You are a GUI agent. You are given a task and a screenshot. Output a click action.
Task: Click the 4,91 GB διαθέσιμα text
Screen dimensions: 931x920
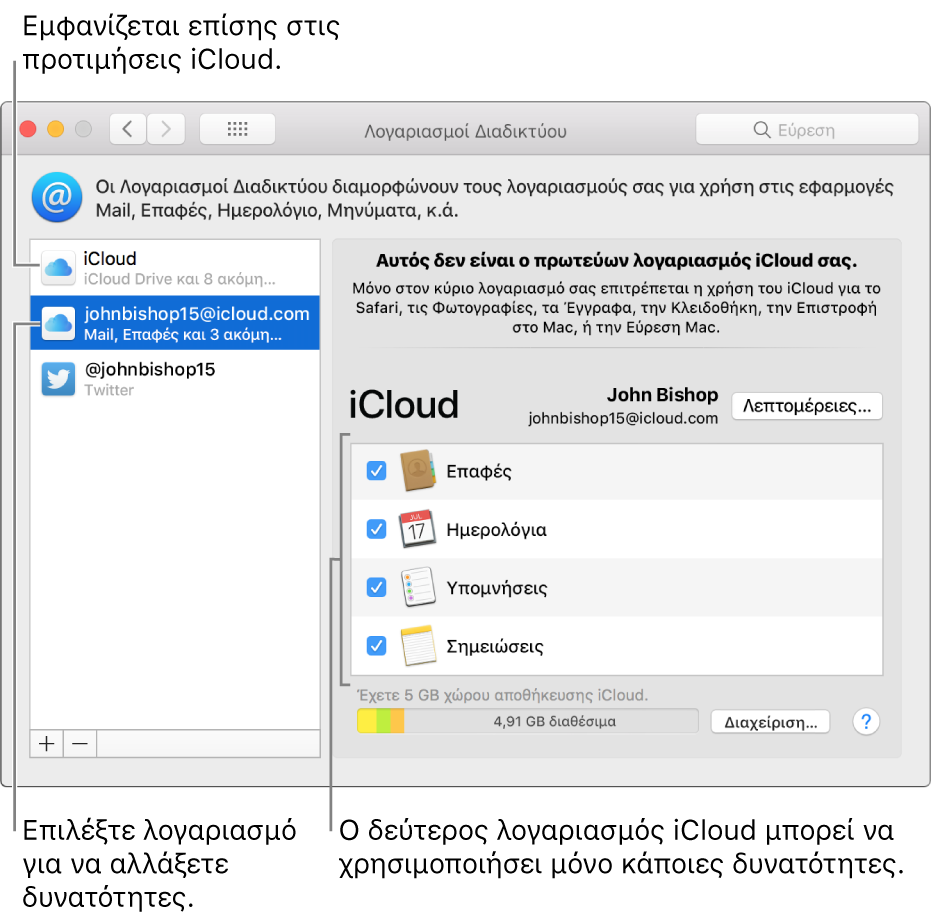click(x=555, y=722)
